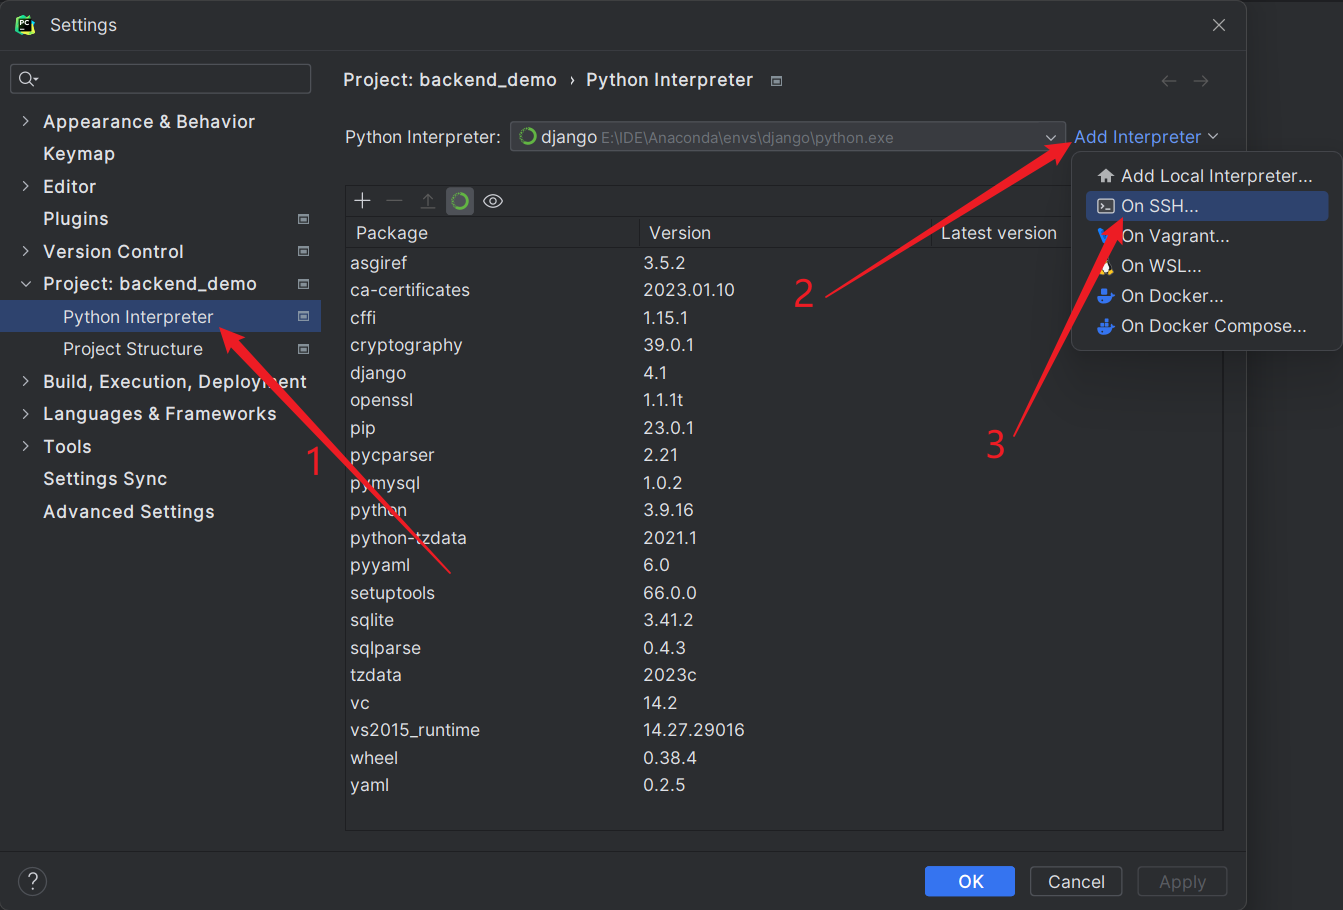
Task: Click the help question mark icon
Action: (x=32, y=881)
